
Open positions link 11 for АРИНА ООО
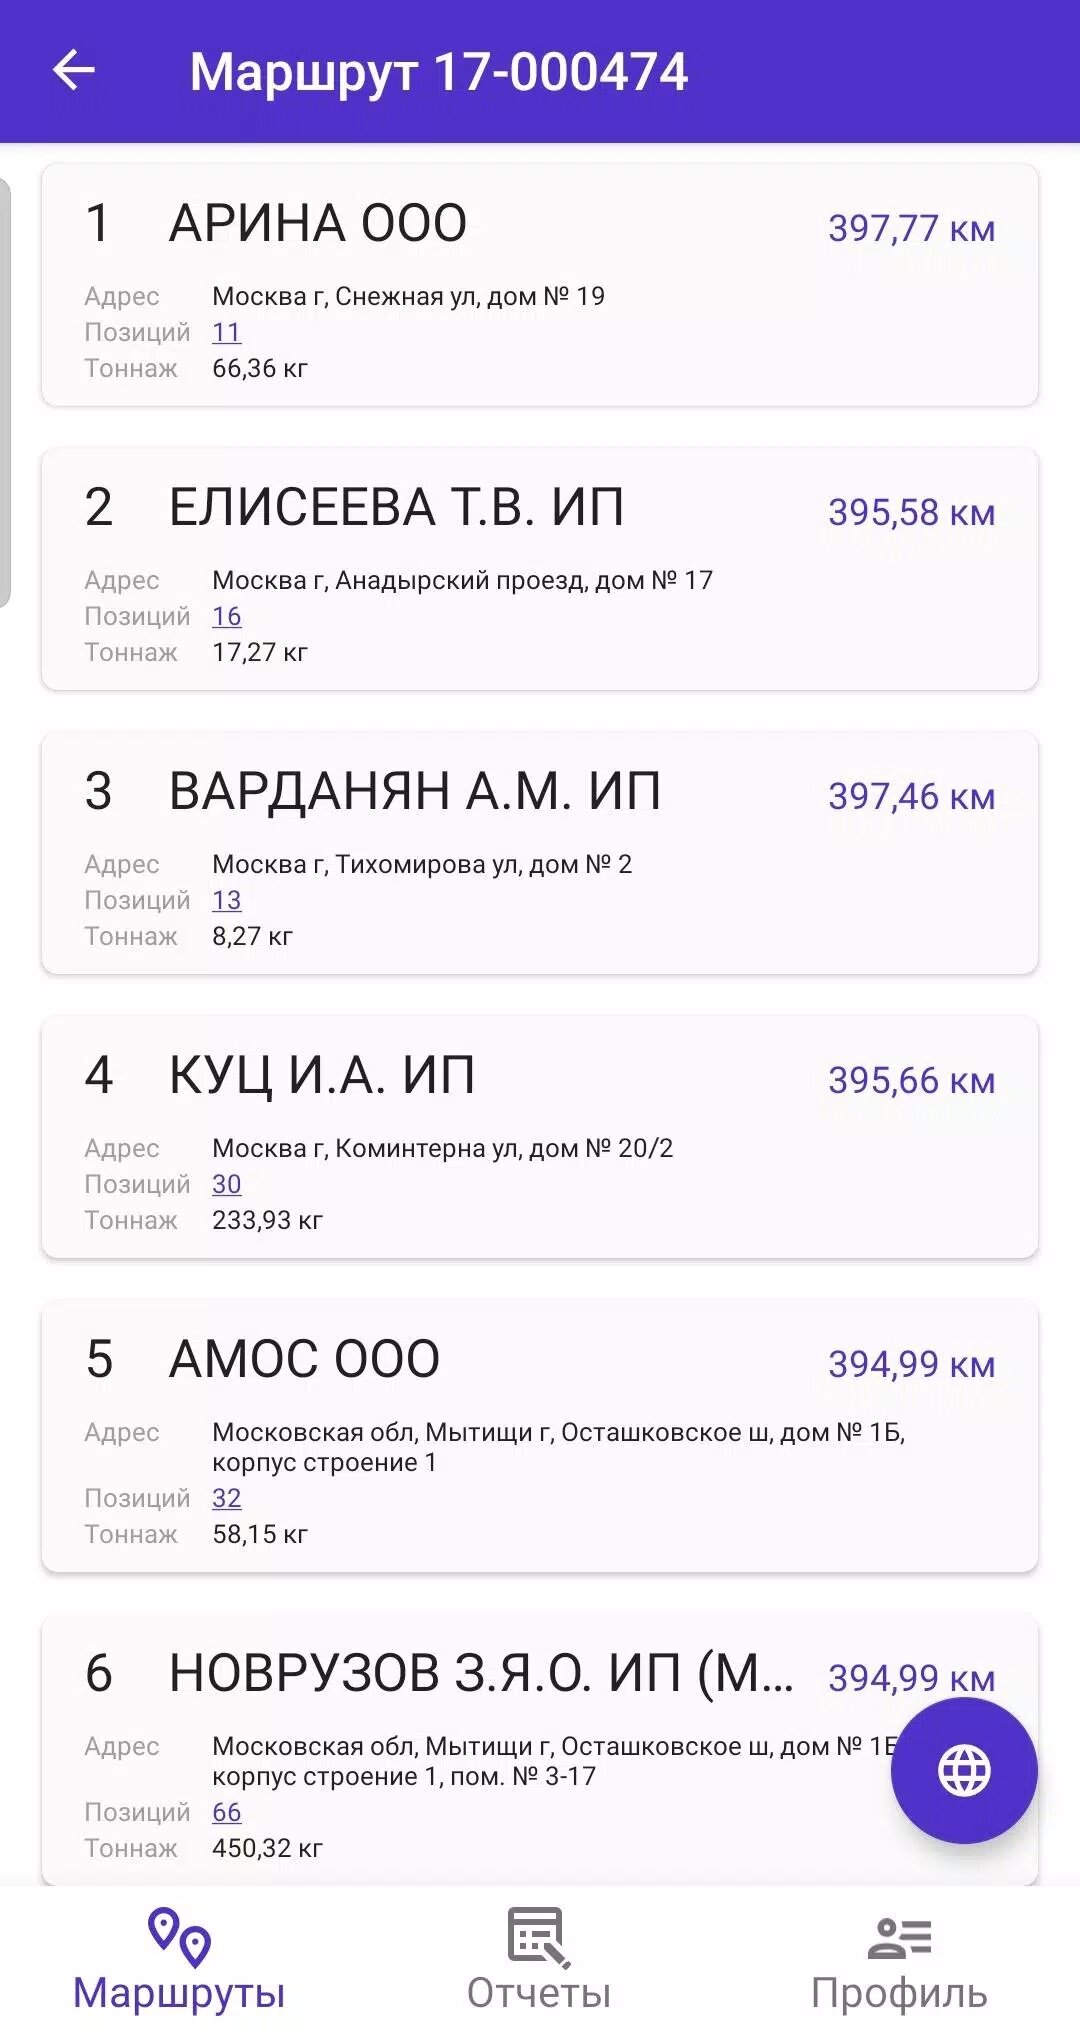click(227, 332)
